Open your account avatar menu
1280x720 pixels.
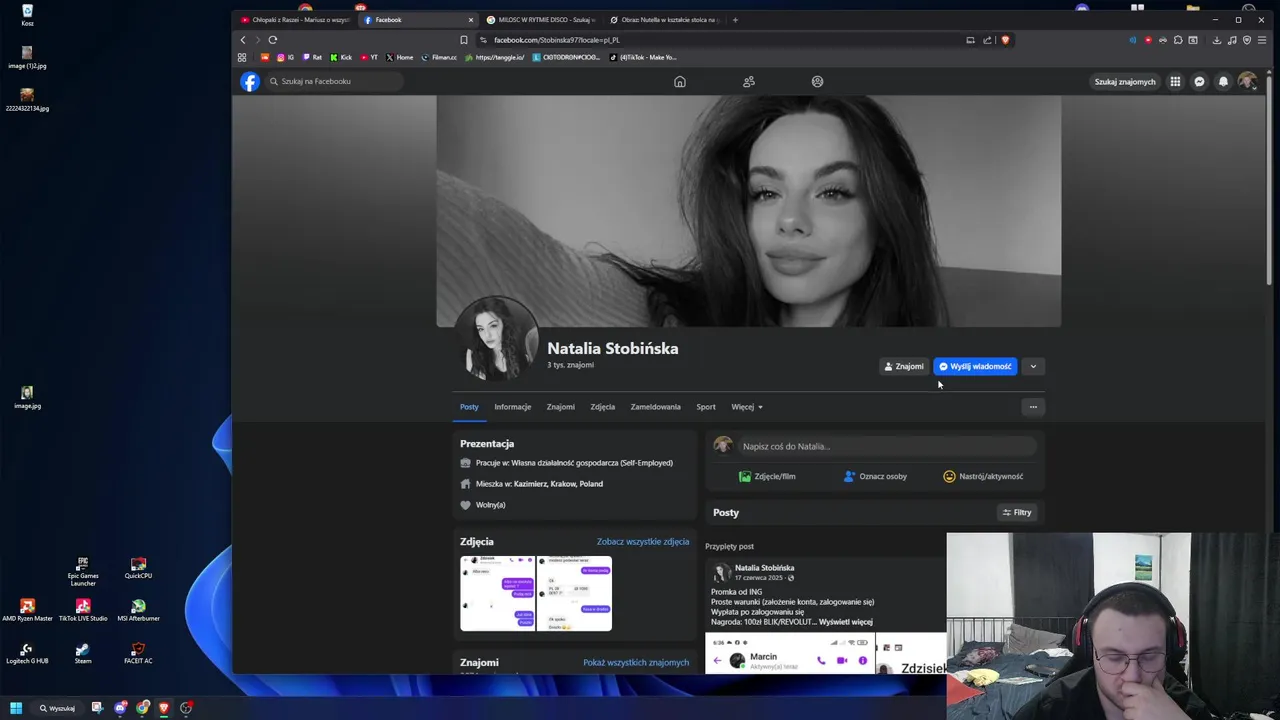pyautogui.click(x=1247, y=82)
